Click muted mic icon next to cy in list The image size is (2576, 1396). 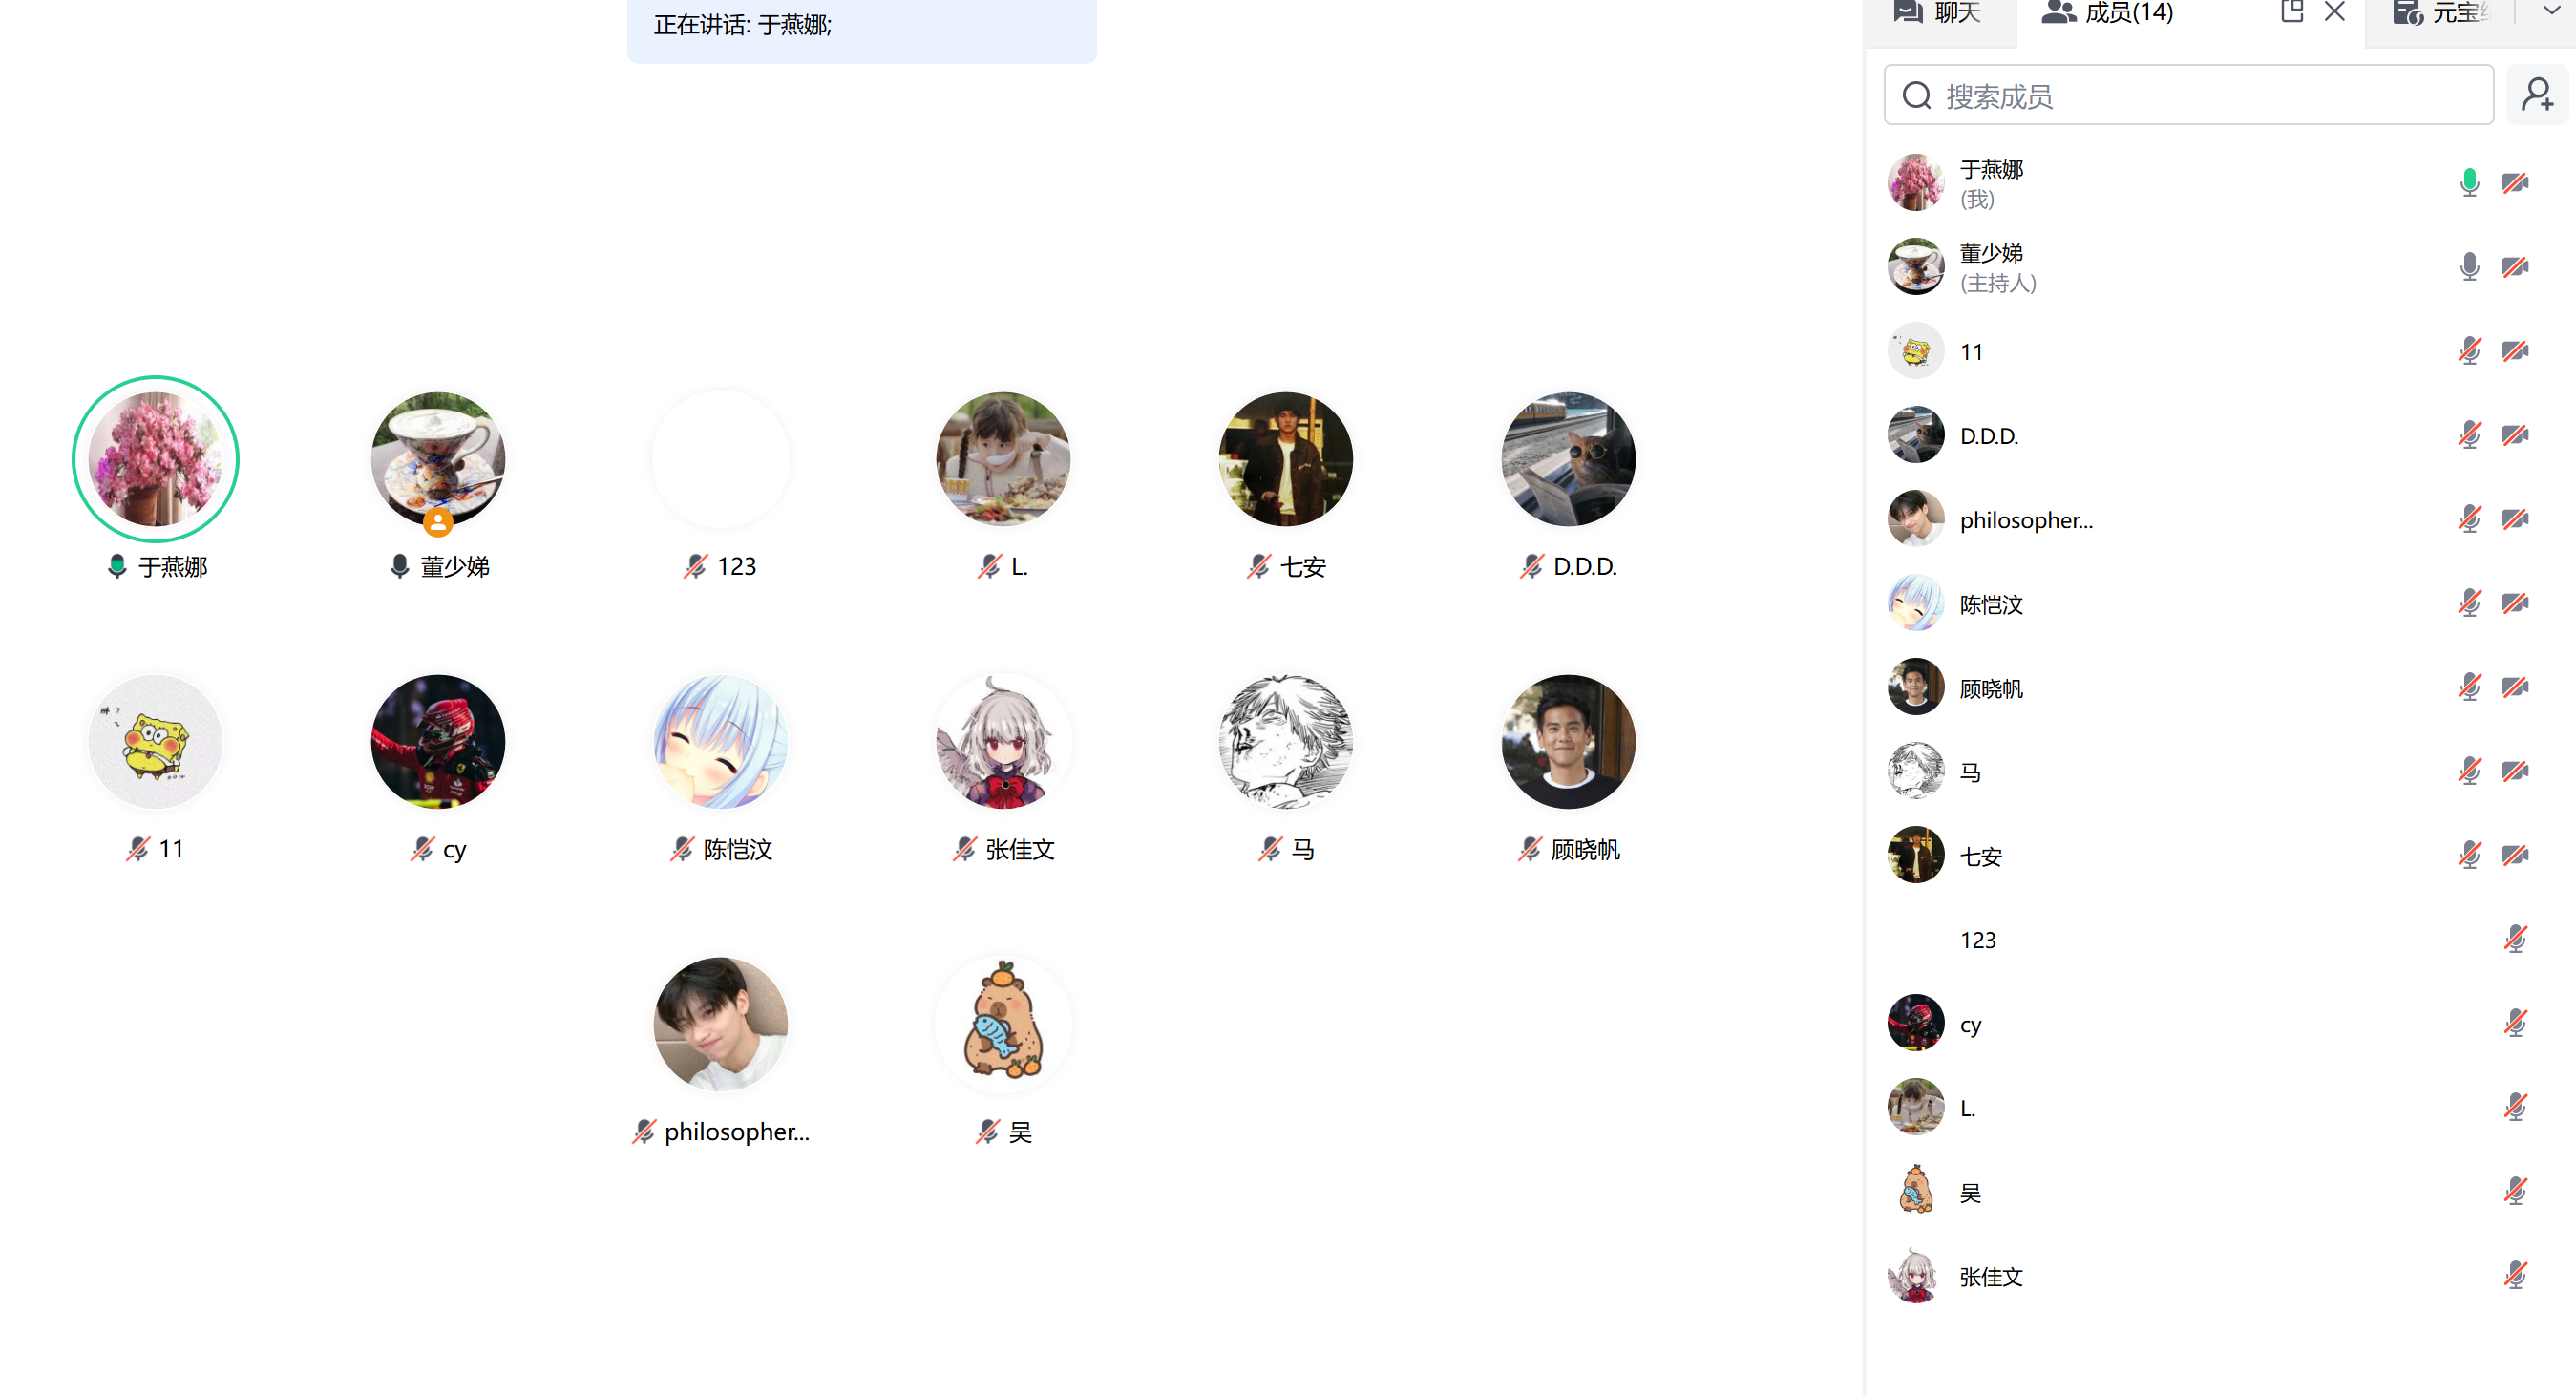(2514, 1022)
